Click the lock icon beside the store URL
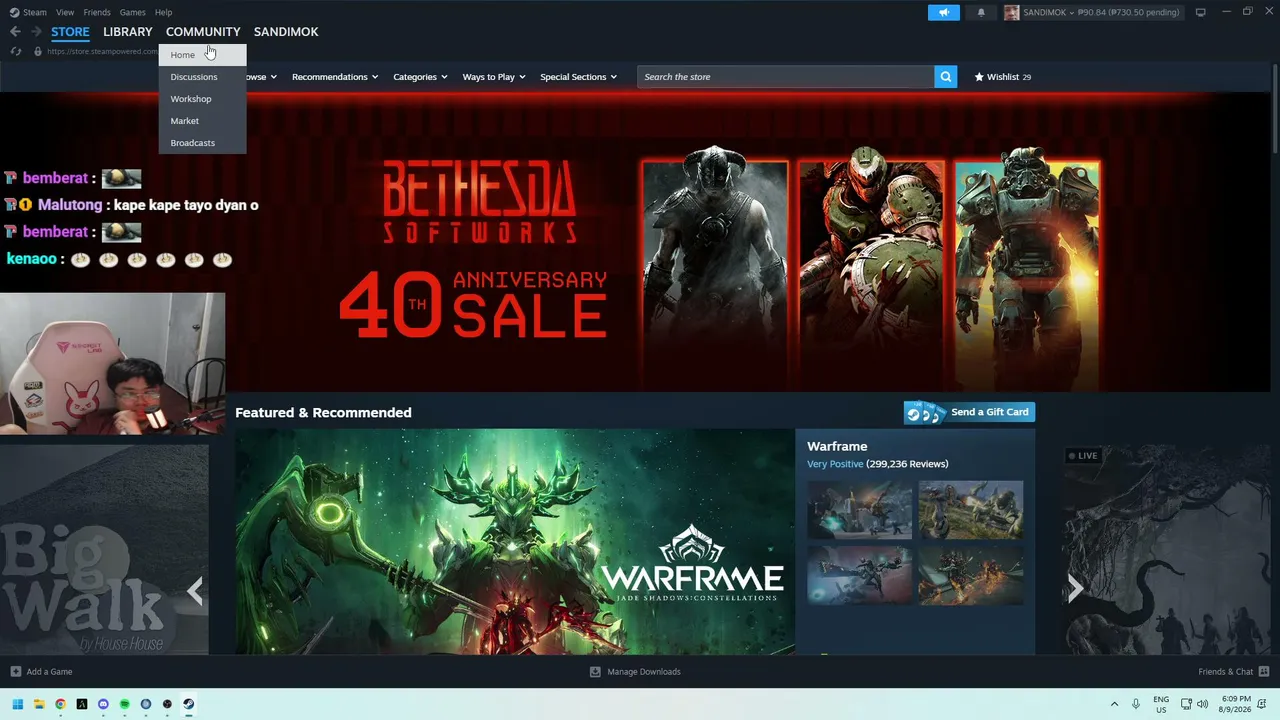Viewport: 1280px width, 720px height. click(38, 51)
